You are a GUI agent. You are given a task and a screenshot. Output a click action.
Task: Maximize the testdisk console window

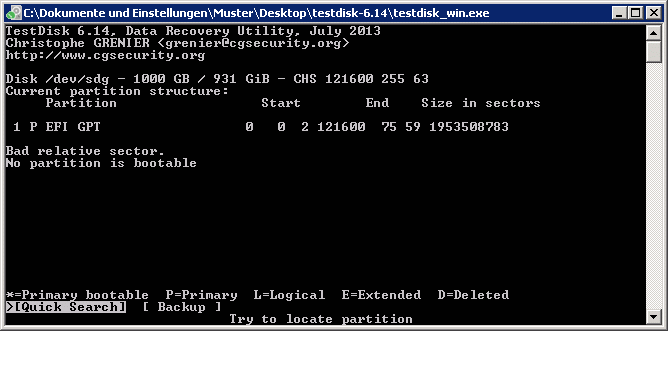point(635,13)
